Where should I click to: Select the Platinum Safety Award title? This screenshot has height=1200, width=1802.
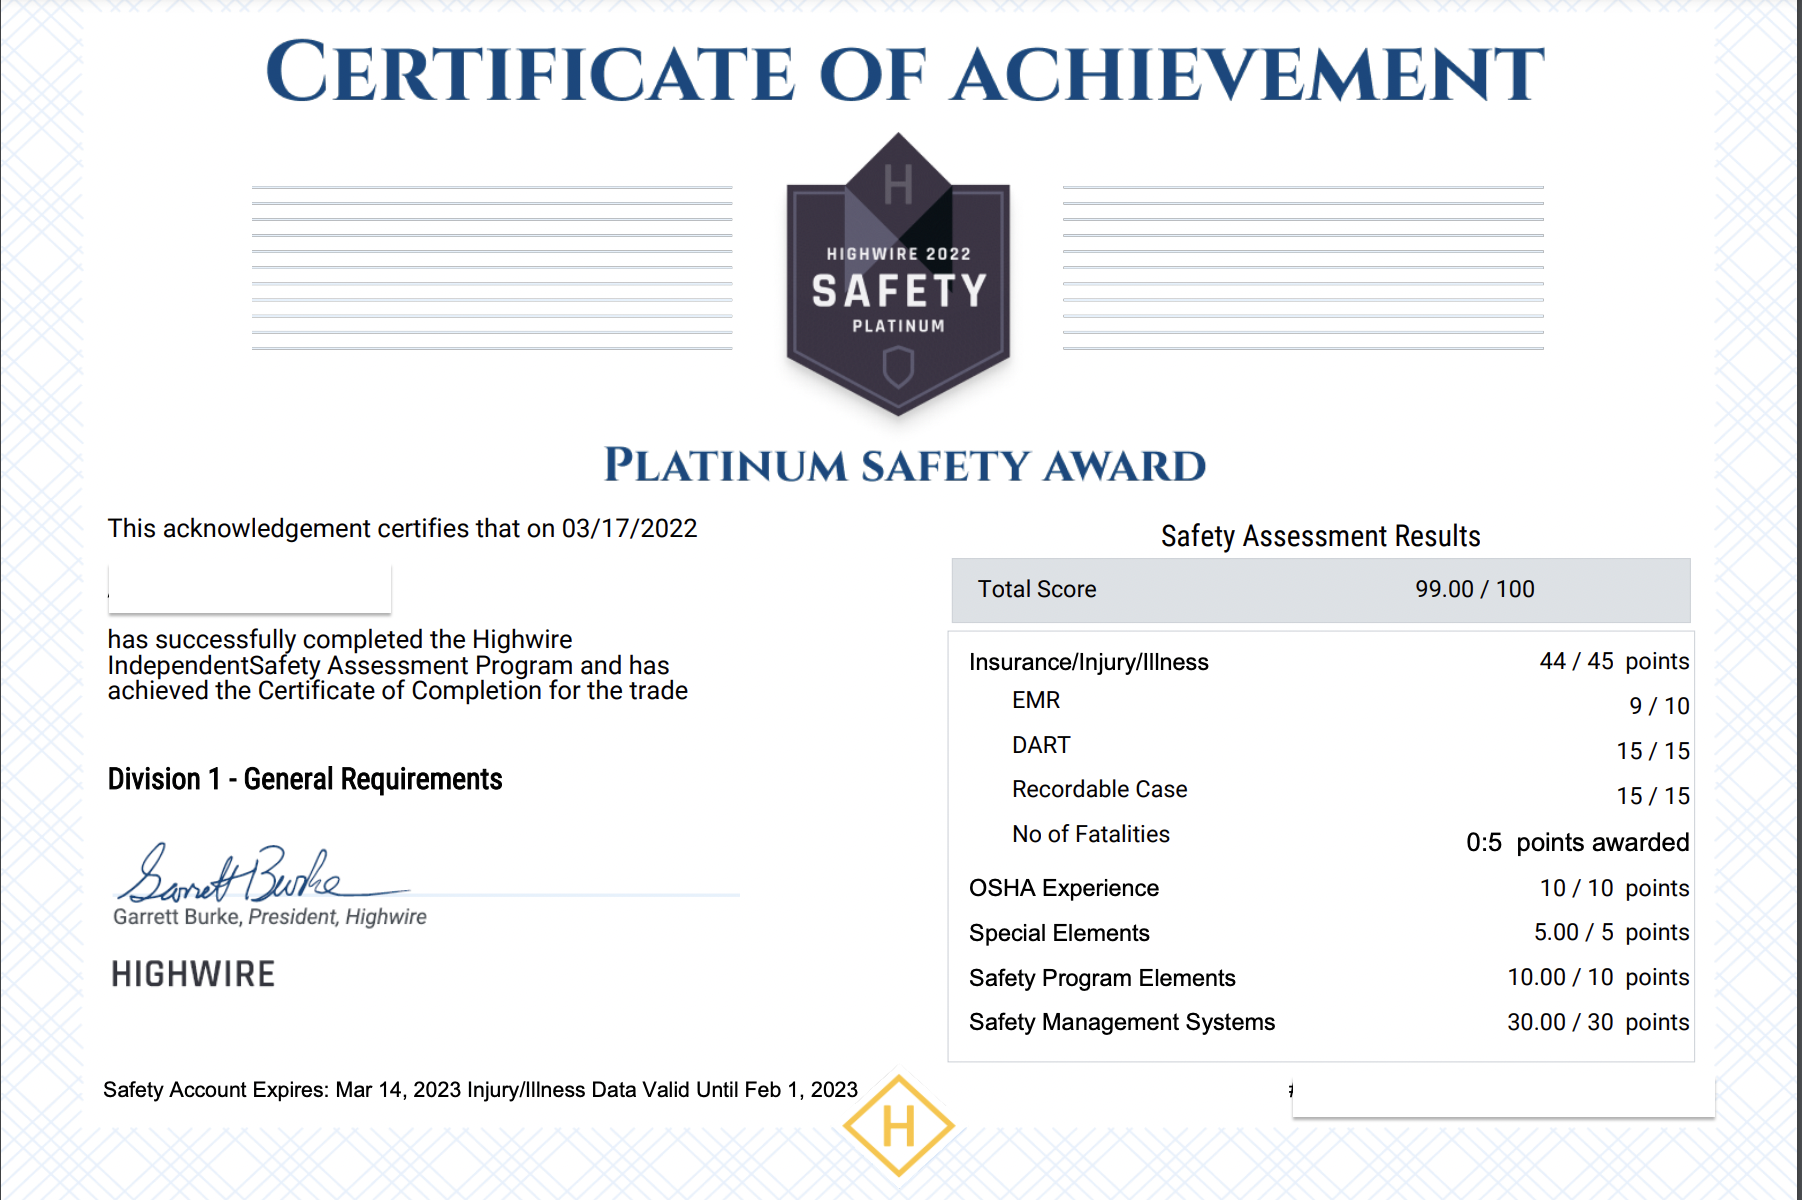point(905,466)
